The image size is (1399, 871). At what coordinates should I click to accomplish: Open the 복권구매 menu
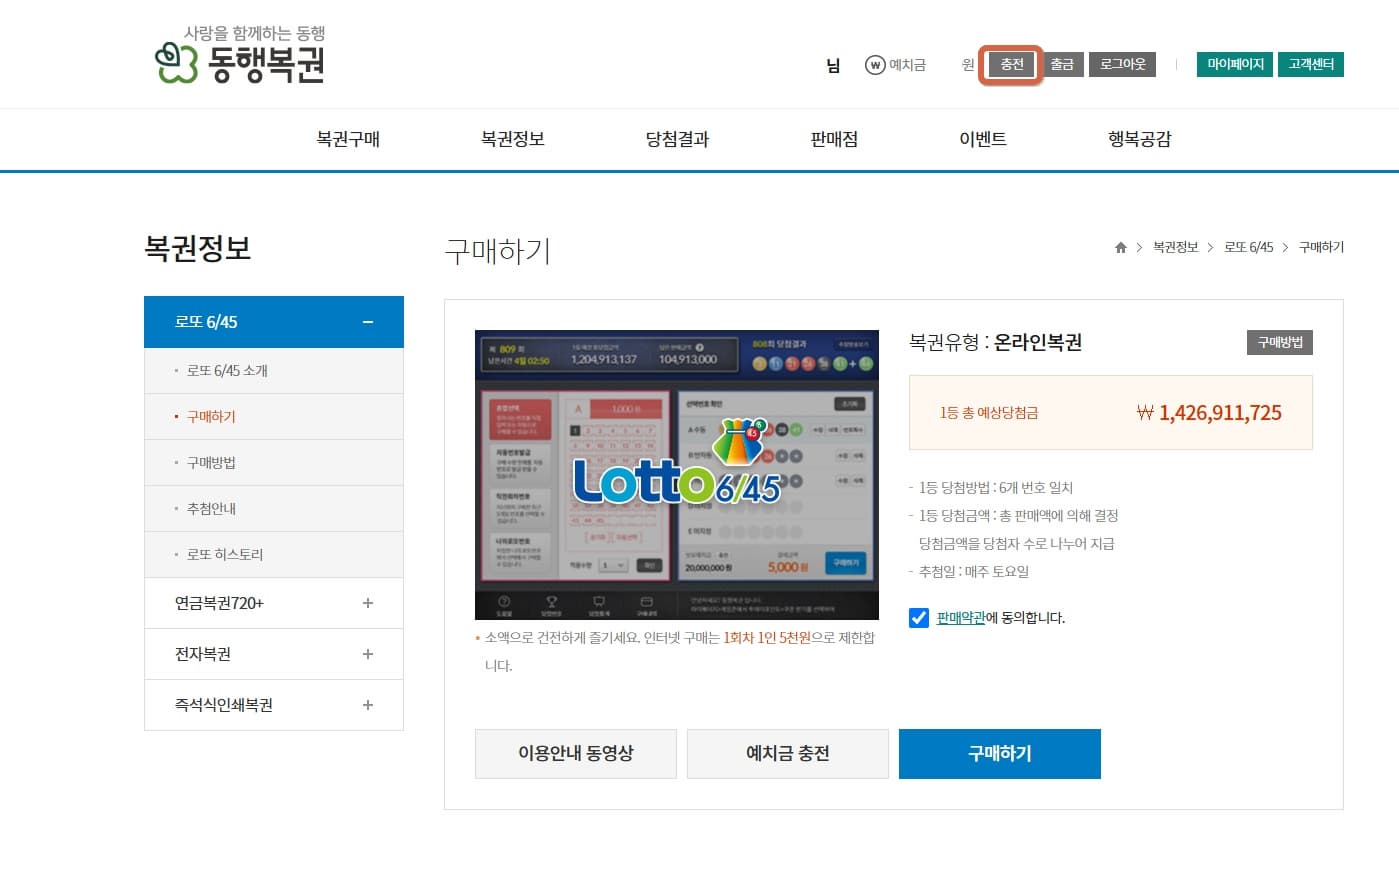coord(347,139)
